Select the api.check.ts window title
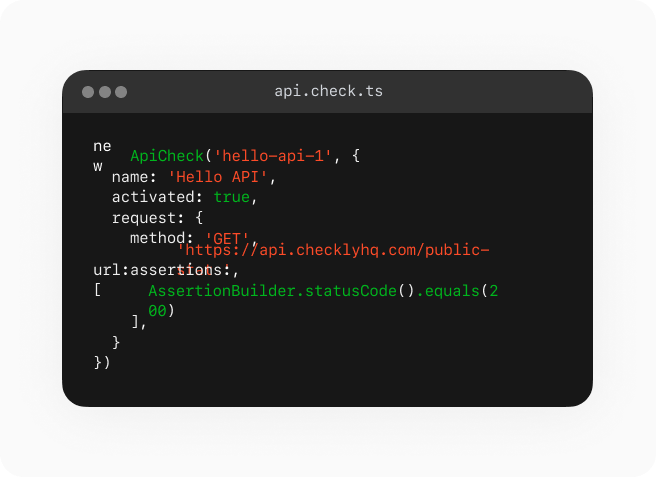The width and height of the screenshot is (656, 477). point(328,91)
